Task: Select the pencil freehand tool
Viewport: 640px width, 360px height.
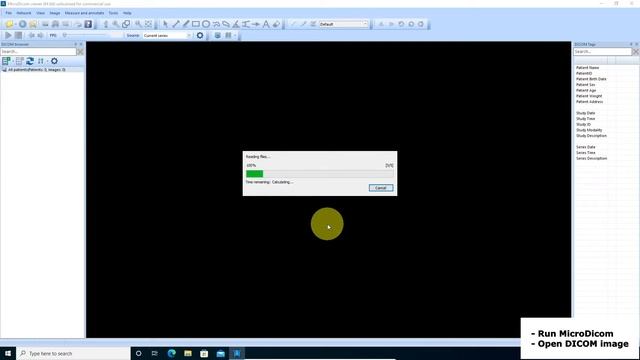Action: pos(186,24)
